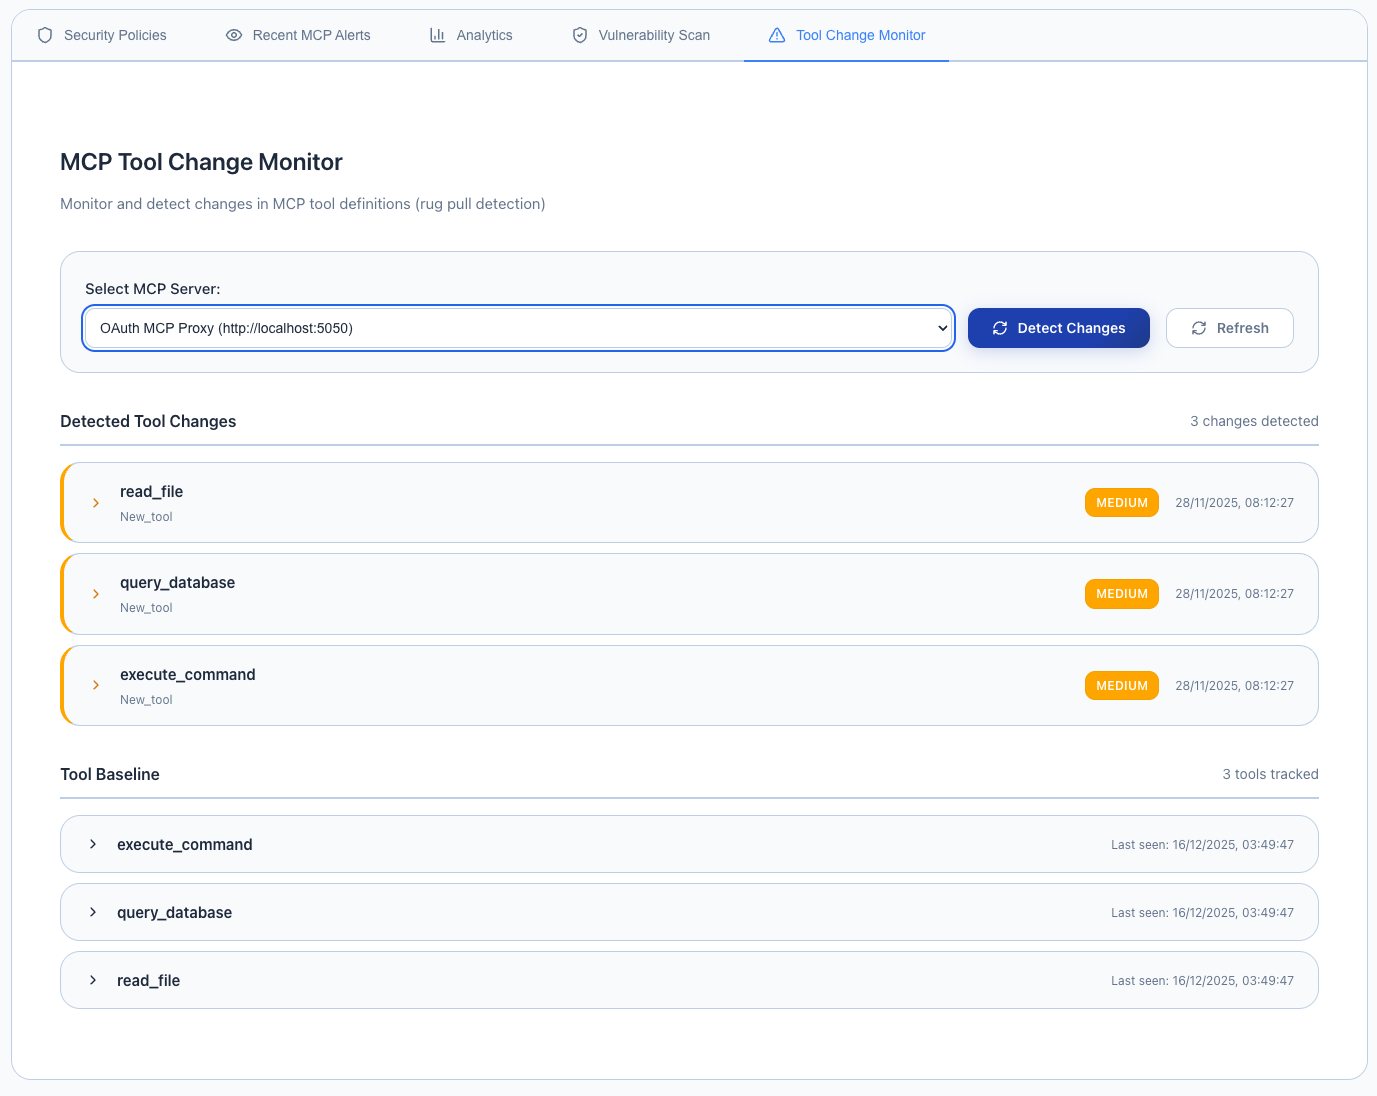Click the shield icon on Security Policies tab
The height and width of the screenshot is (1096, 1377).
[x=44, y=34]
